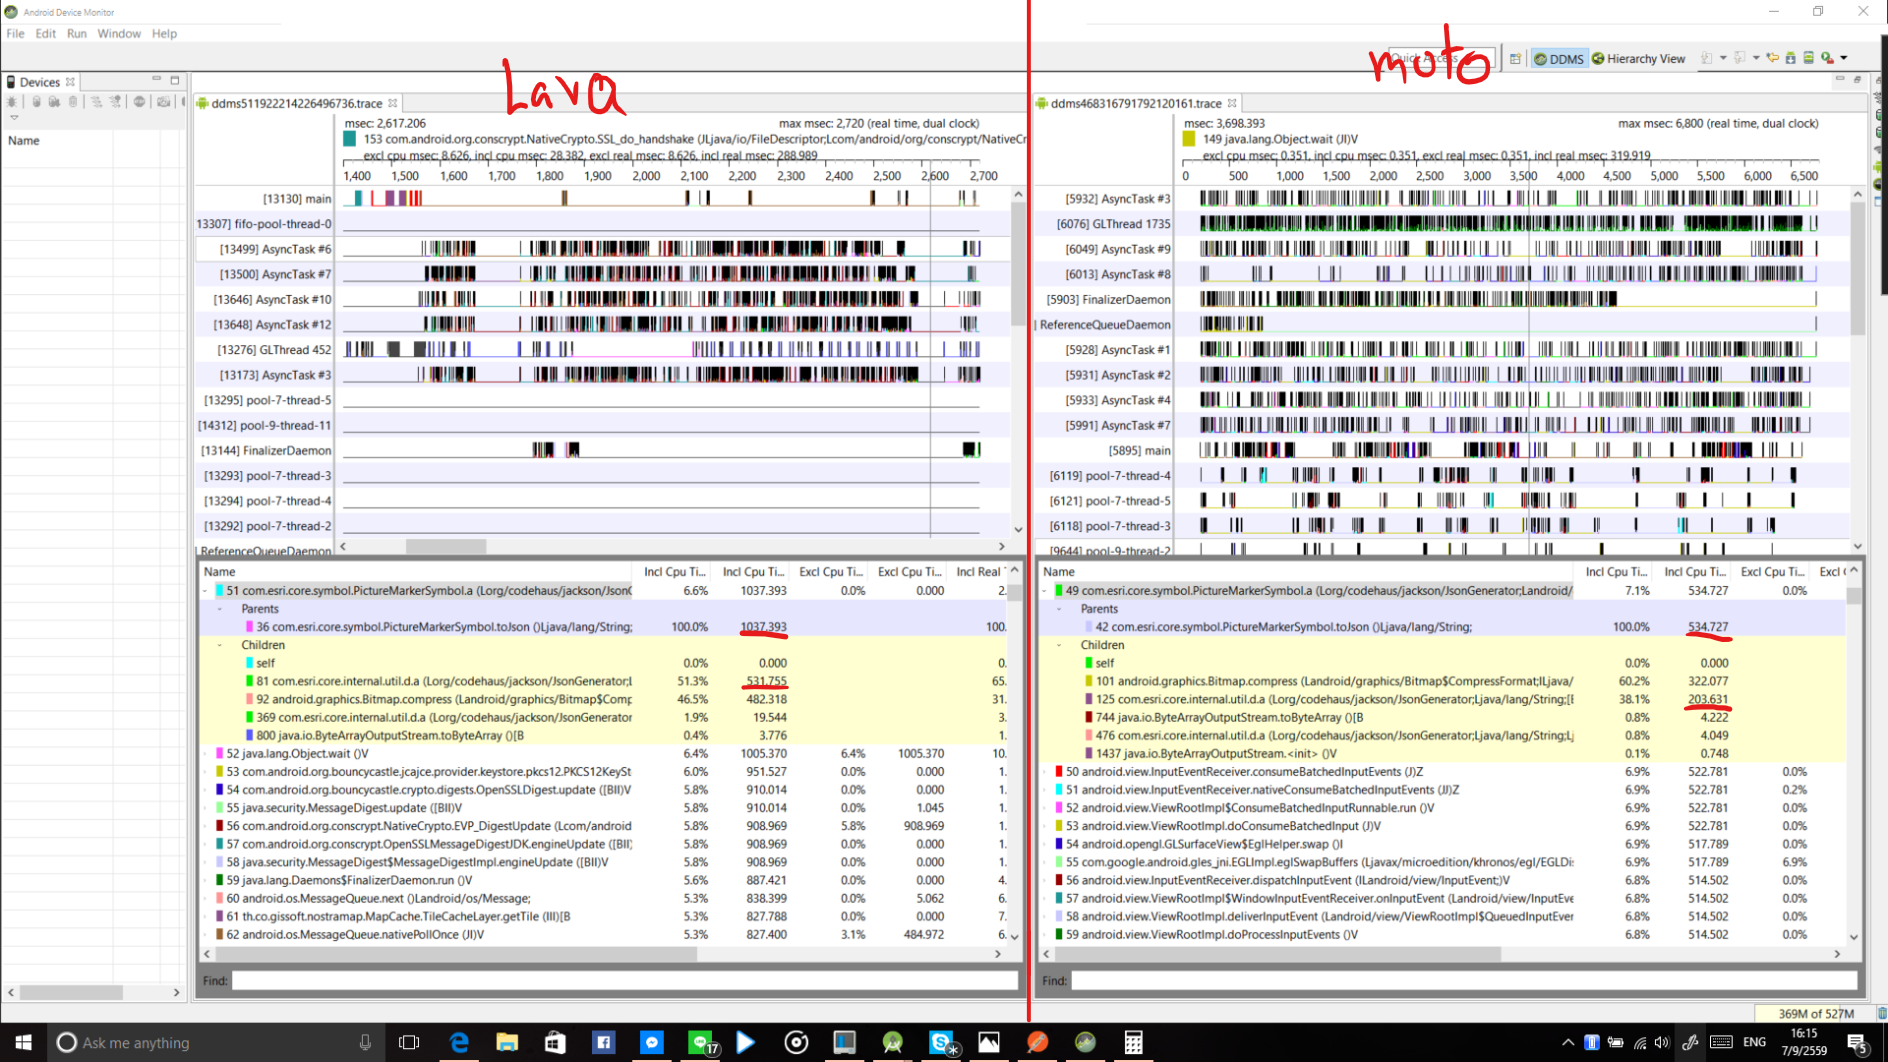Close the ddms468316791792120161.trace tab
Image resolution: width=1888 pixels, height=1062 pixels.
click(x=1232, y=103)
